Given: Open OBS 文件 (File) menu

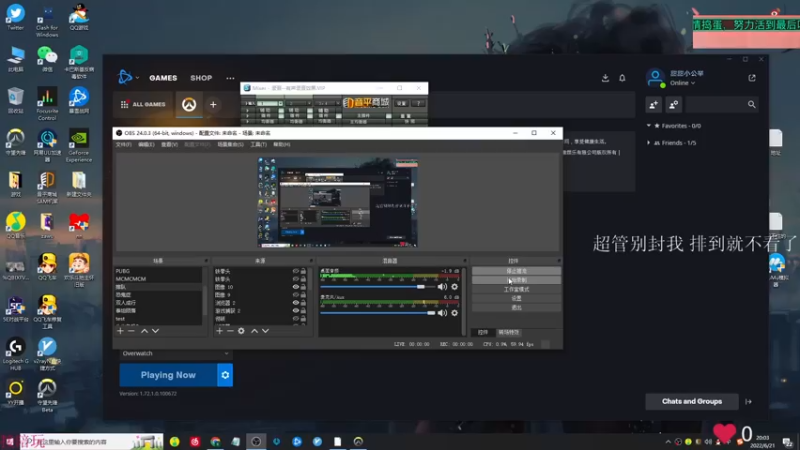Looking at the screenshot, I should coord(123,144).
